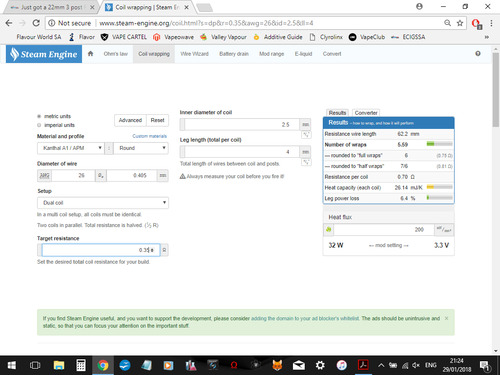Click the Advanced button
Screen dimensions: 500x375
tap(130, 120)
